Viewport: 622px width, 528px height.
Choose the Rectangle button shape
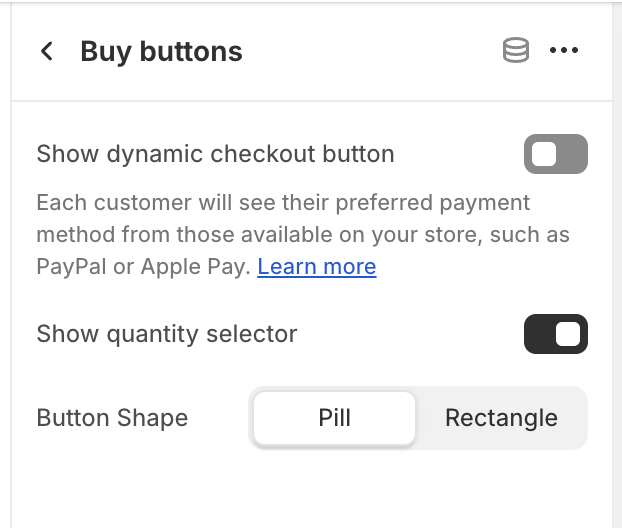point(501,418)
